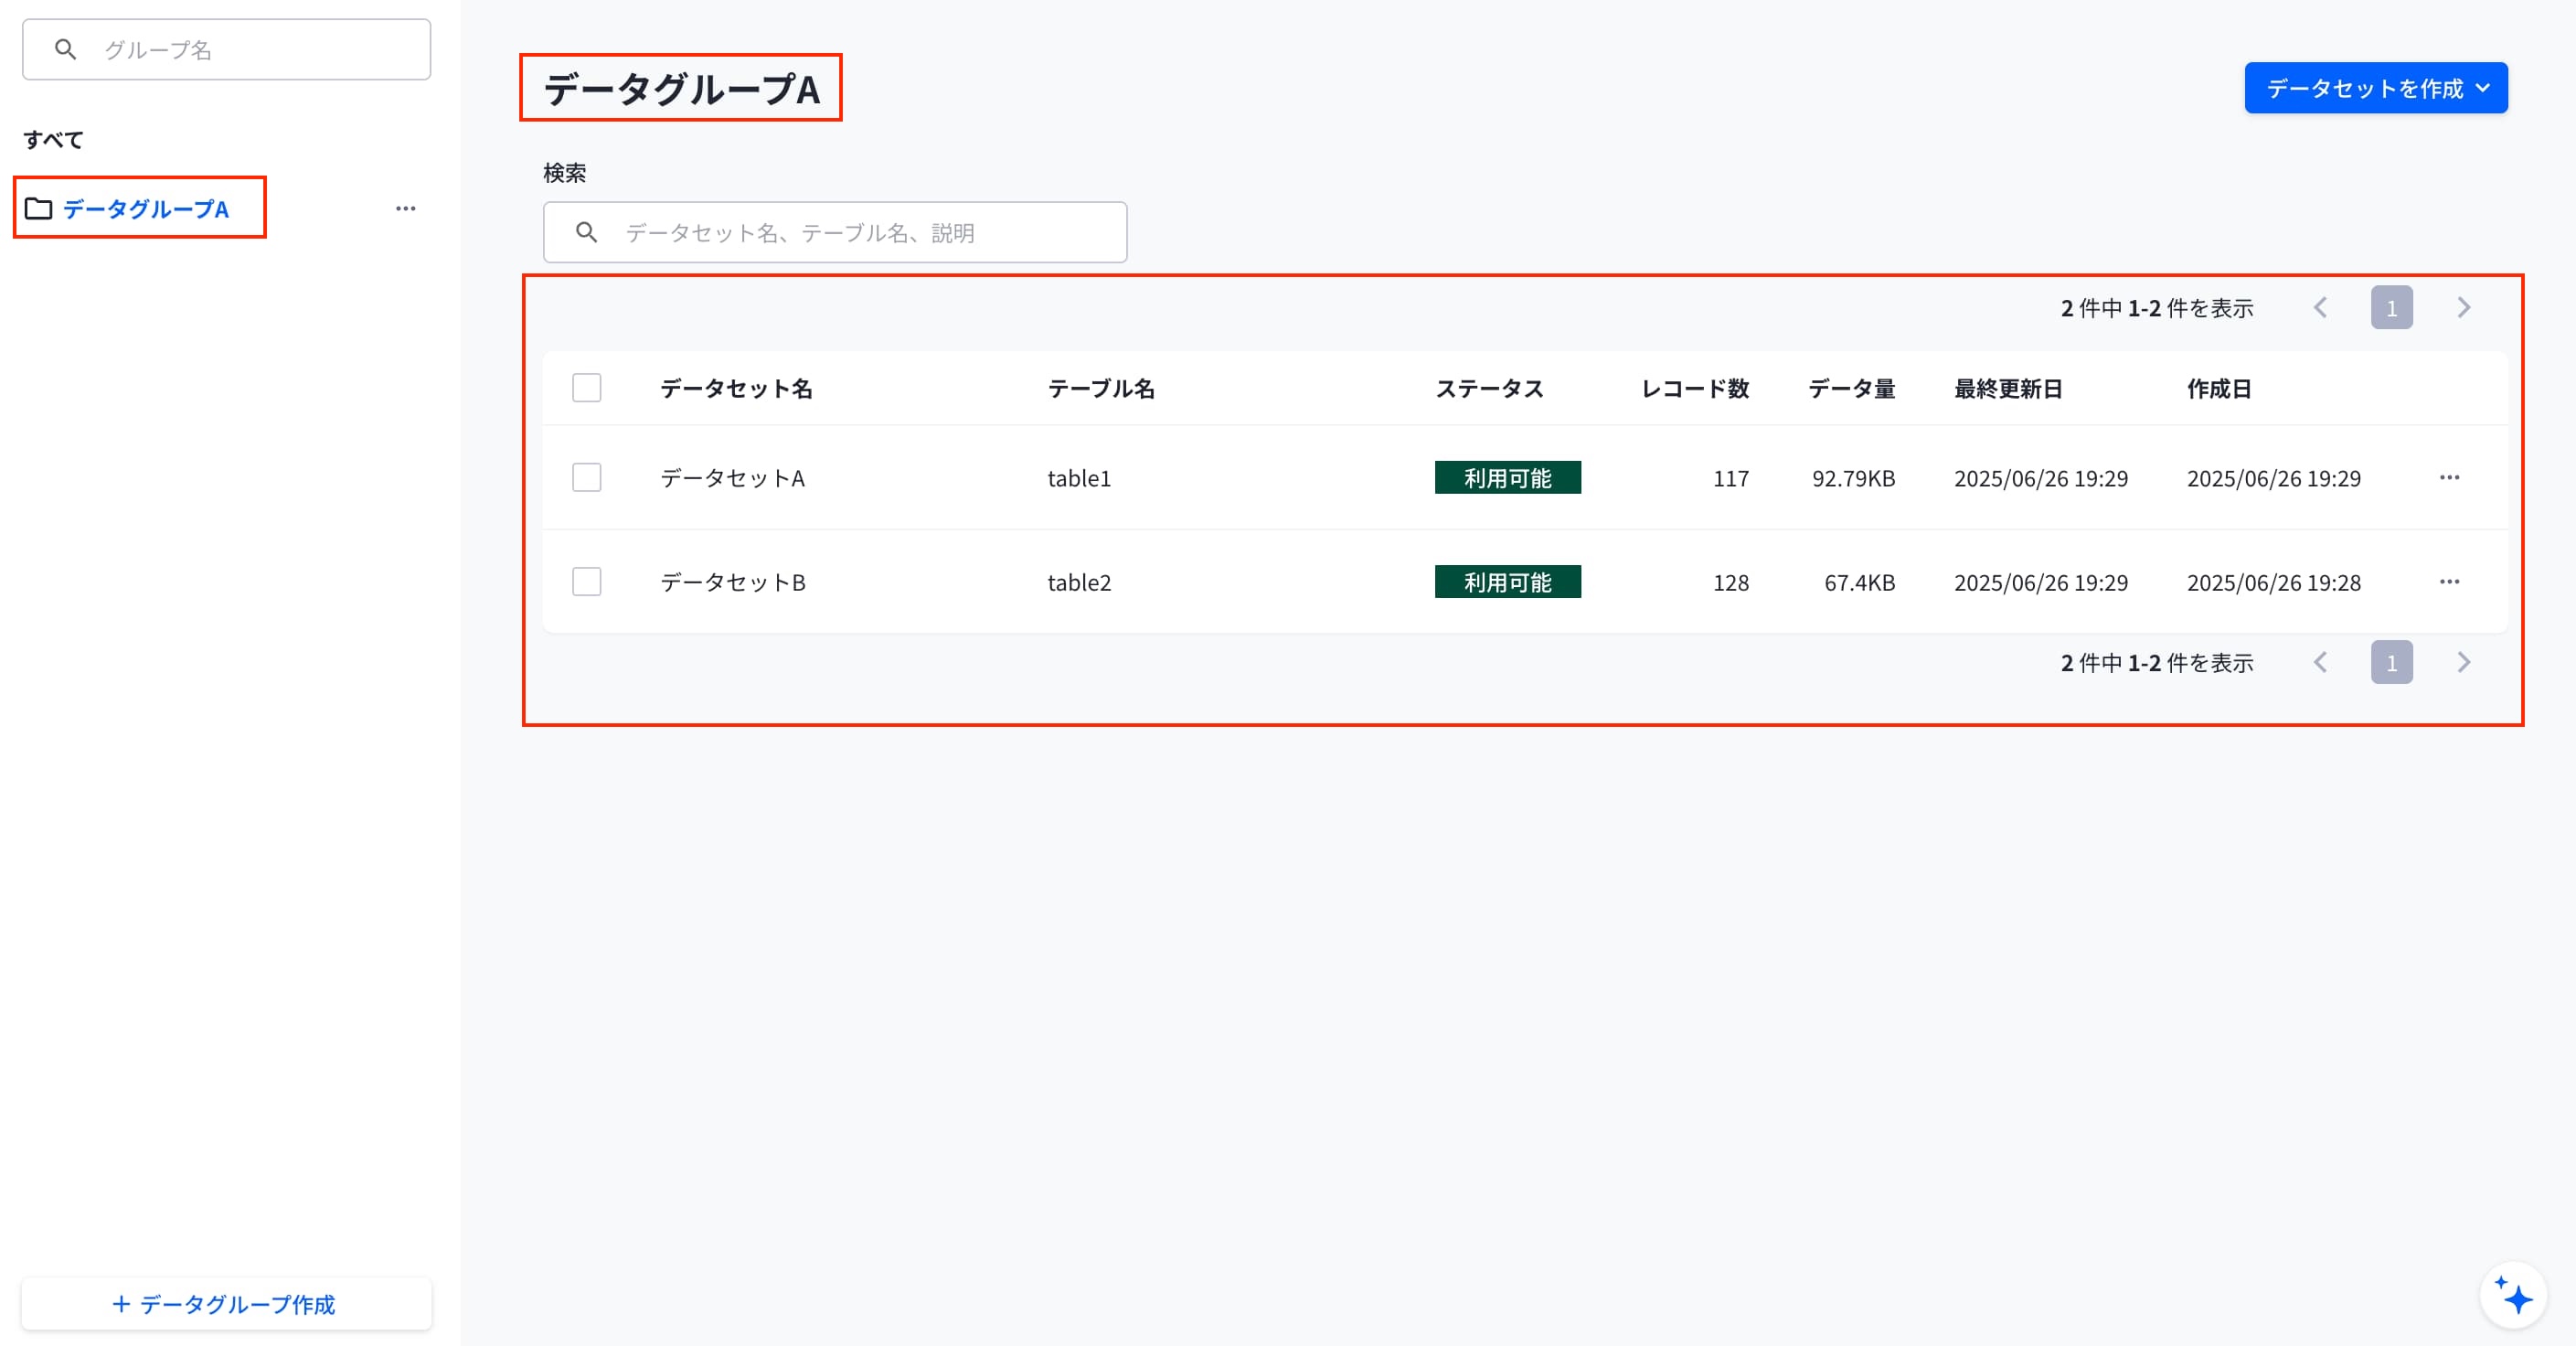The height and width of the screenshot is (1346, 2576).
Task: Click the record count 128
Action: [1731, 582]
